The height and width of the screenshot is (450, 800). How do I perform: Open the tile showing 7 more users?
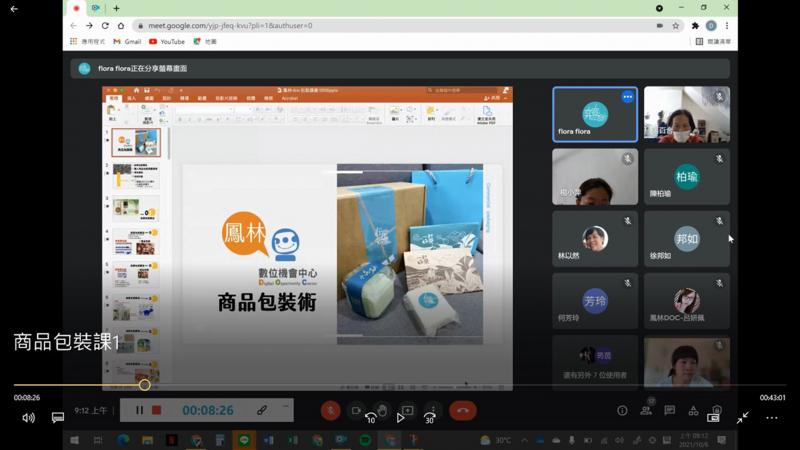(595, 363)
